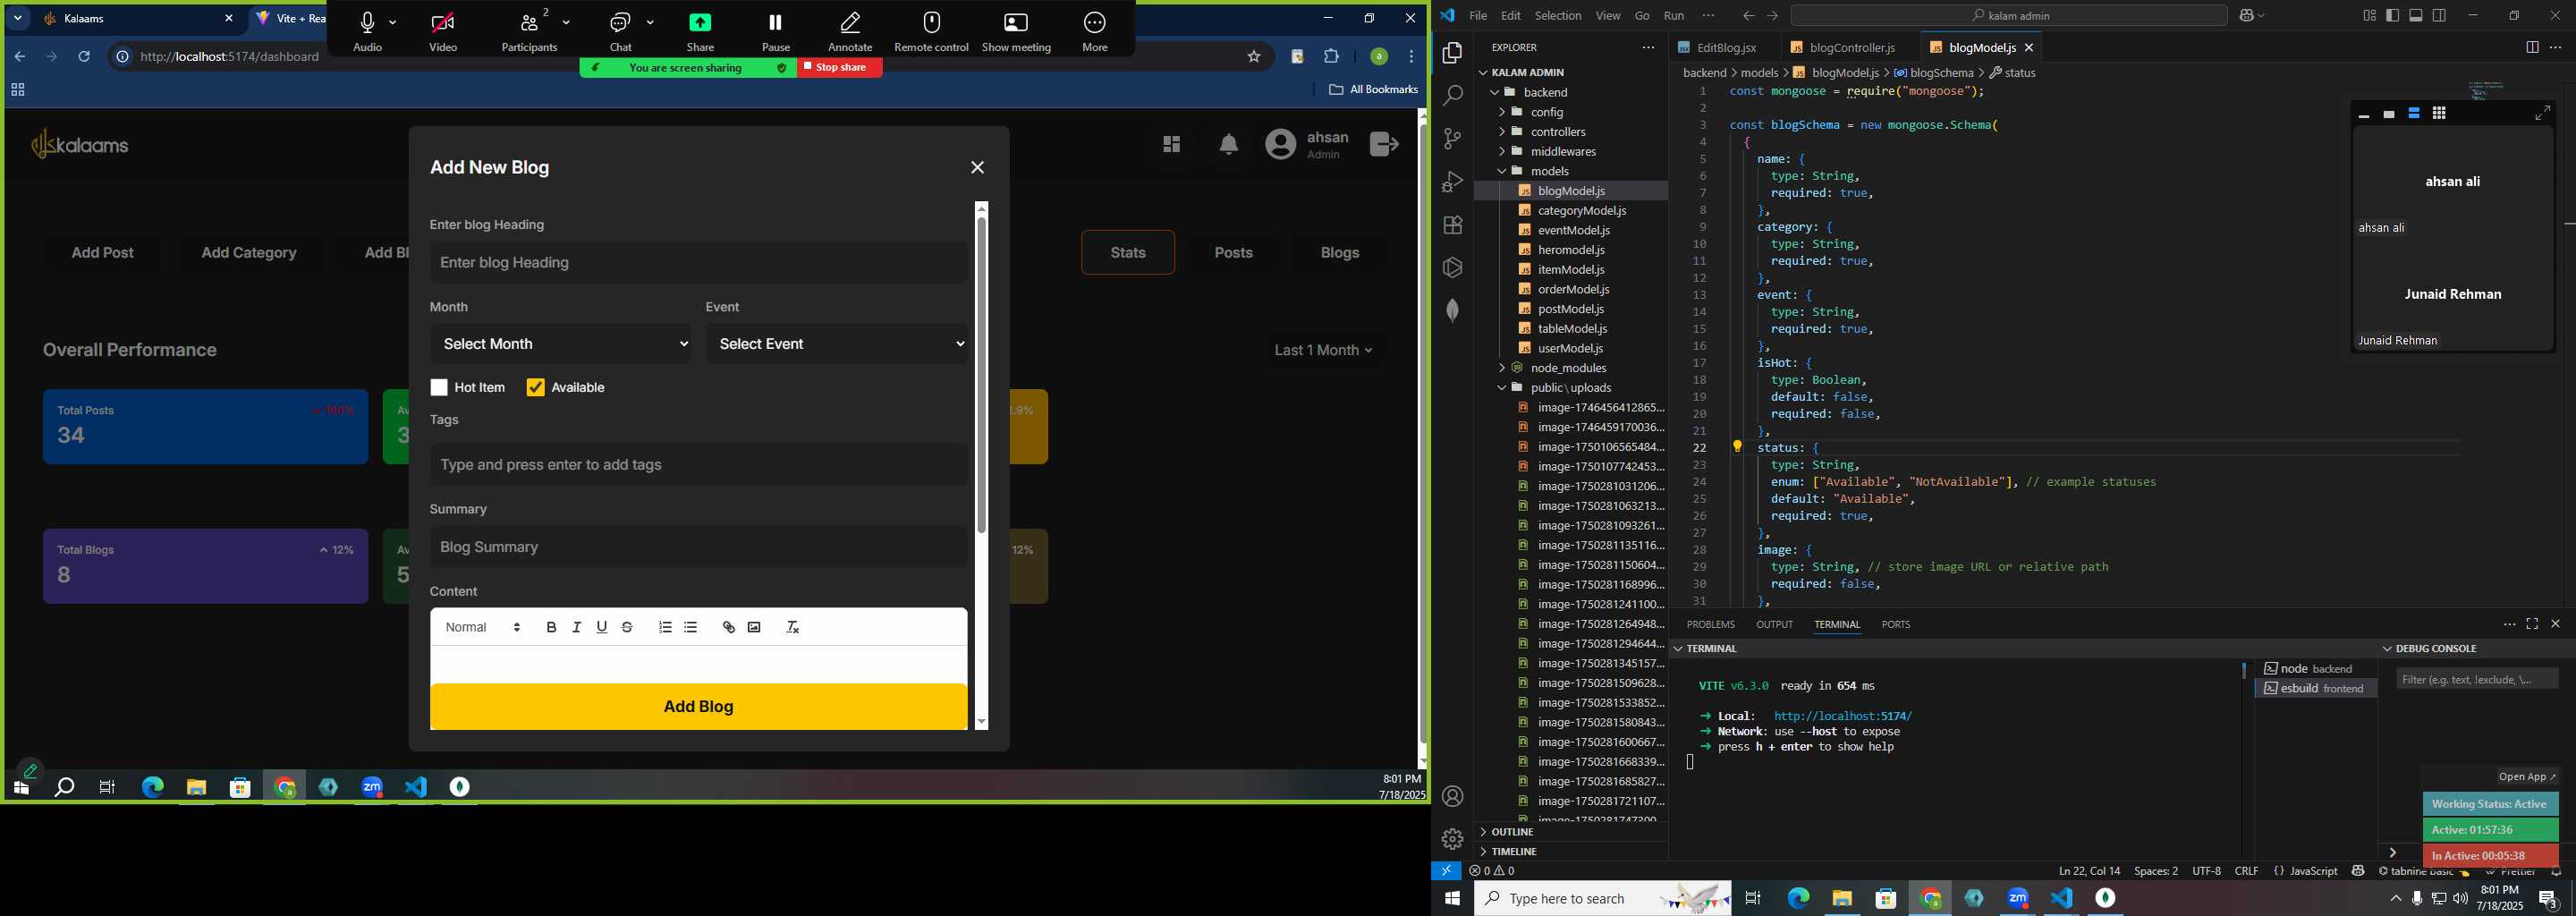The image size is (2576, 916).
Task: Open Last 1 Month filter dropdown
Action: (1323, 351)
